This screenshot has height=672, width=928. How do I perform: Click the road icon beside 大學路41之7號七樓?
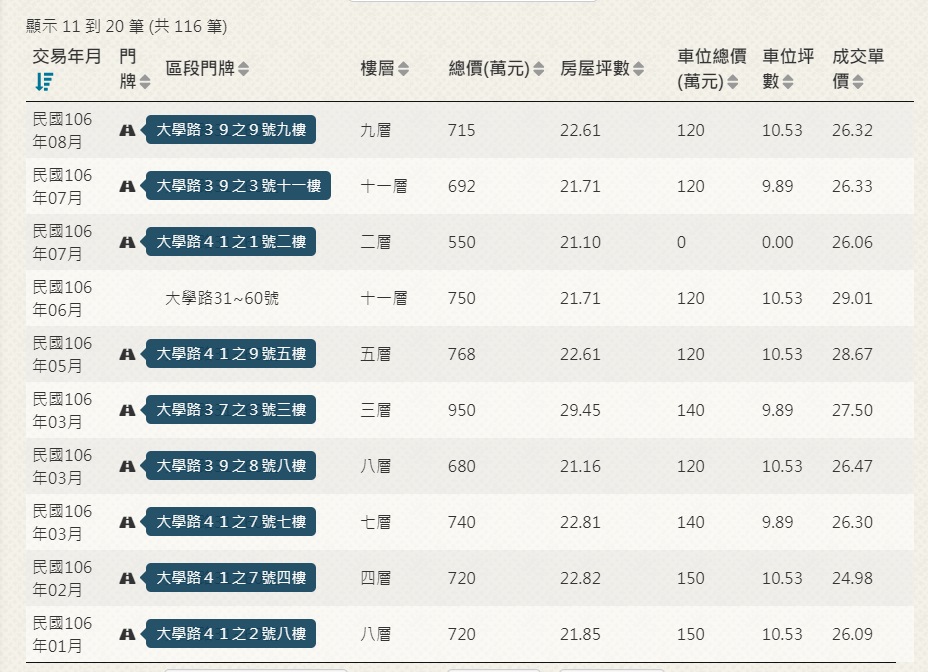[x=127, y=522]
